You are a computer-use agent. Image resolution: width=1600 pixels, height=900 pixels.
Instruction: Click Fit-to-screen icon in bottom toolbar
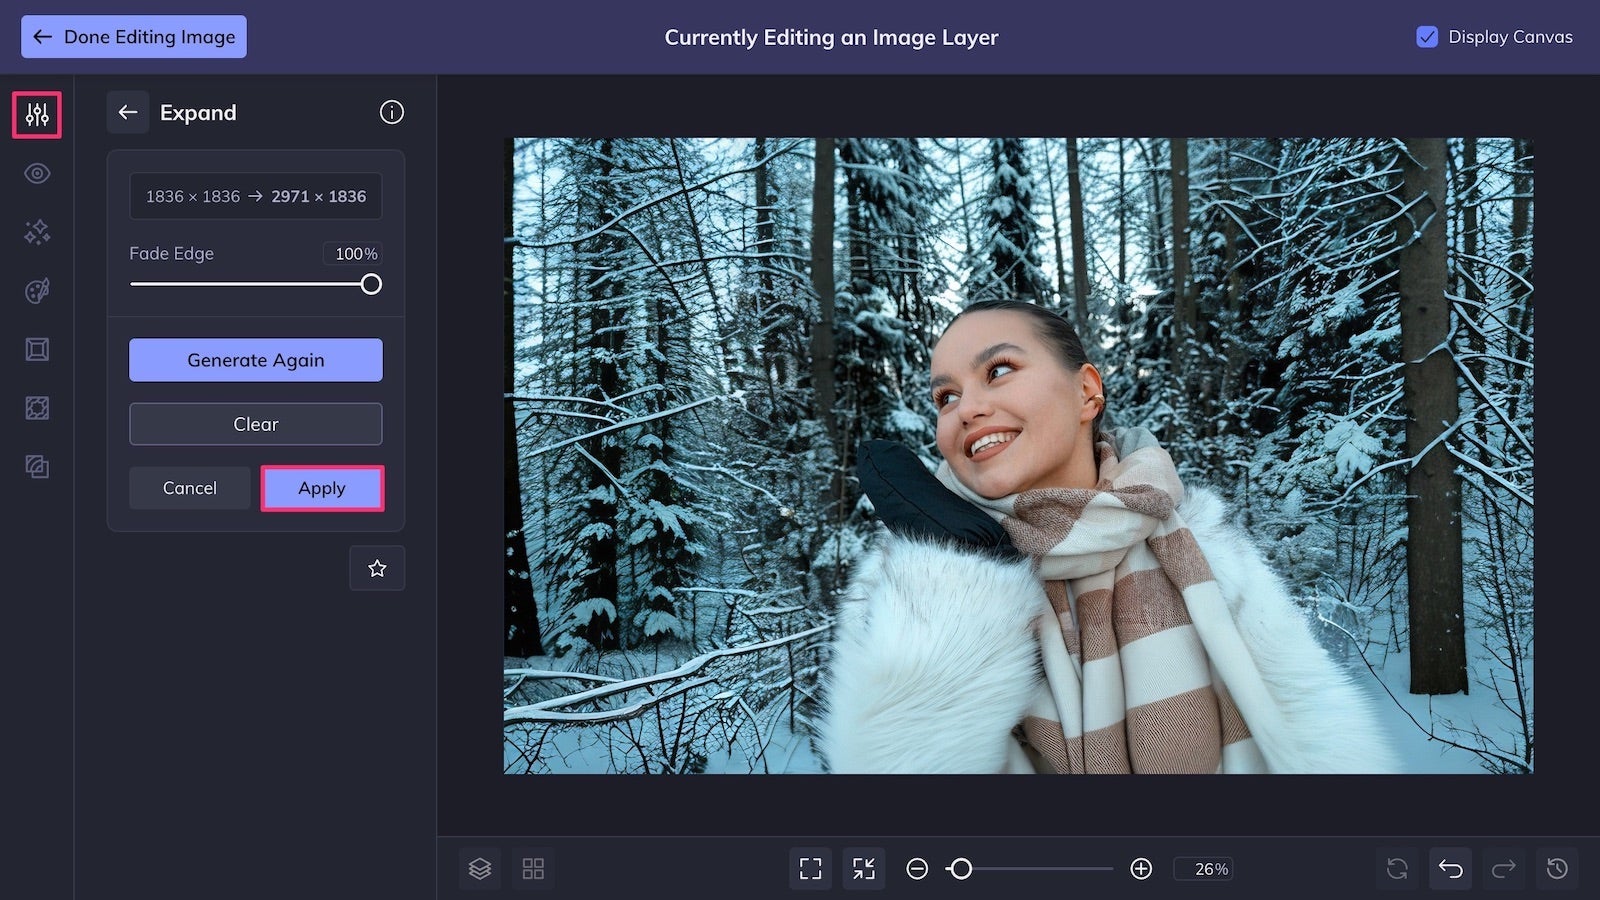coord(864,868)
